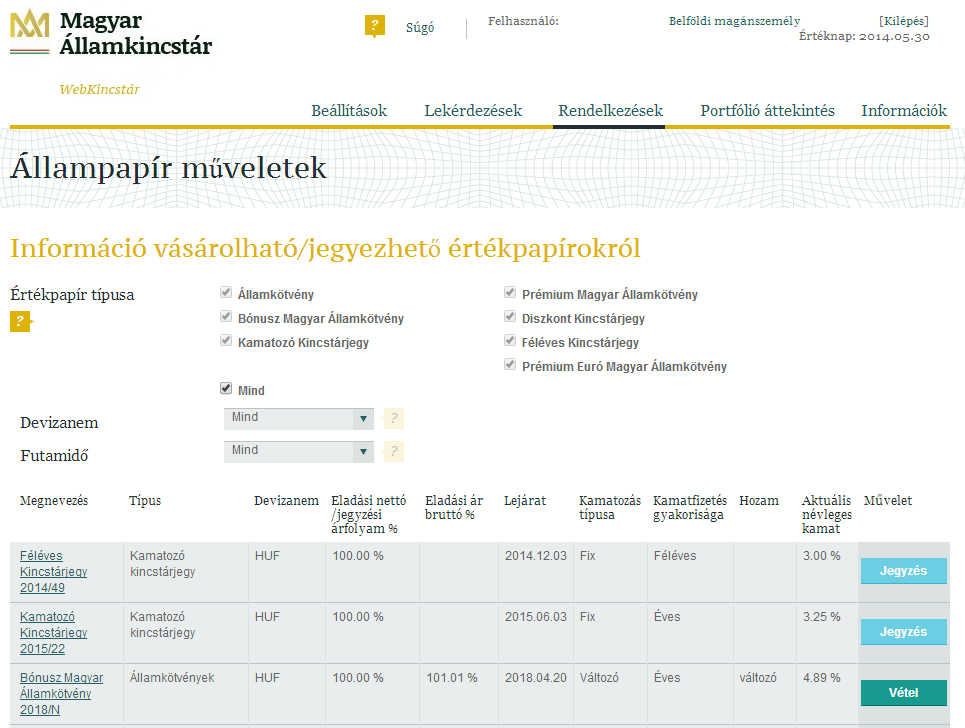The height and width of the screenshot is (728, 965).
Task: Click the Művelet column header
Action: coord(887,501)
